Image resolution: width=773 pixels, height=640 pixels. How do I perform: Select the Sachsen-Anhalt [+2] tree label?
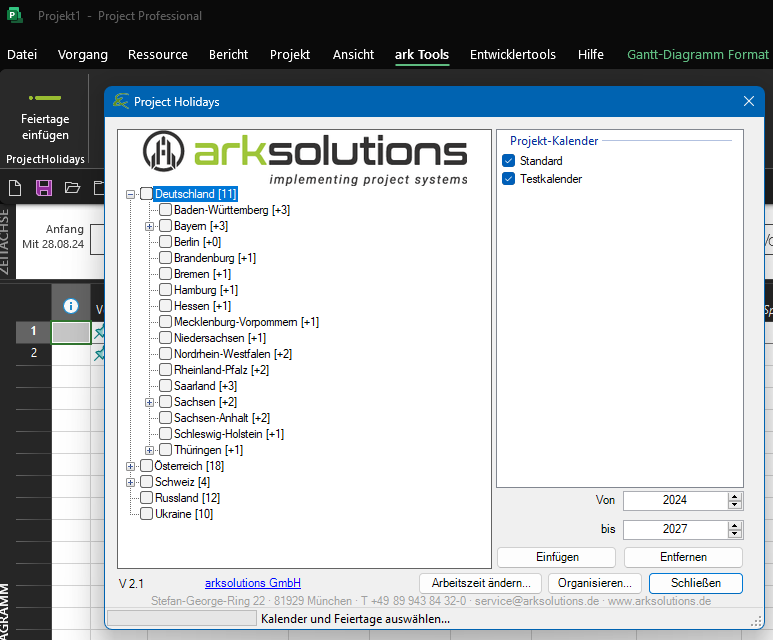pyautogui.click(x=222, y=418)
